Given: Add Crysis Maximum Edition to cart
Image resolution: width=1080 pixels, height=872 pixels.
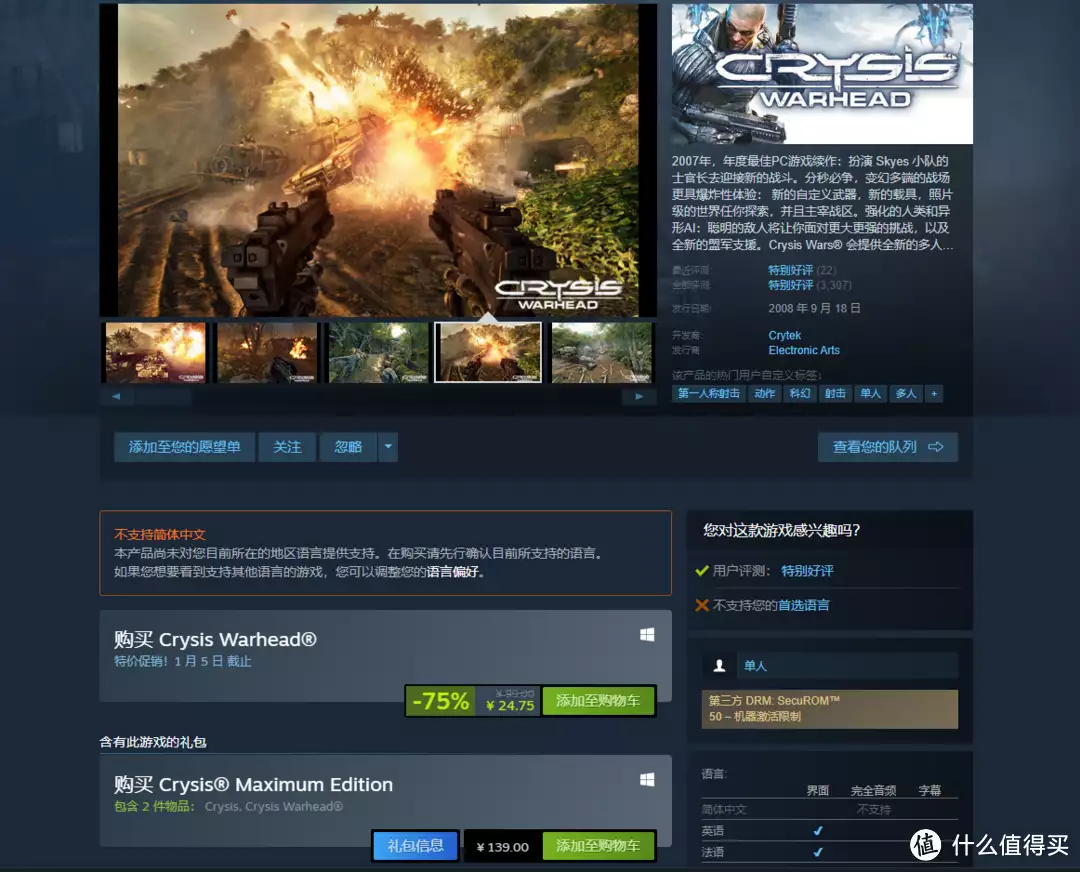Looking at the screenshot, I should (x=598, y=846).
